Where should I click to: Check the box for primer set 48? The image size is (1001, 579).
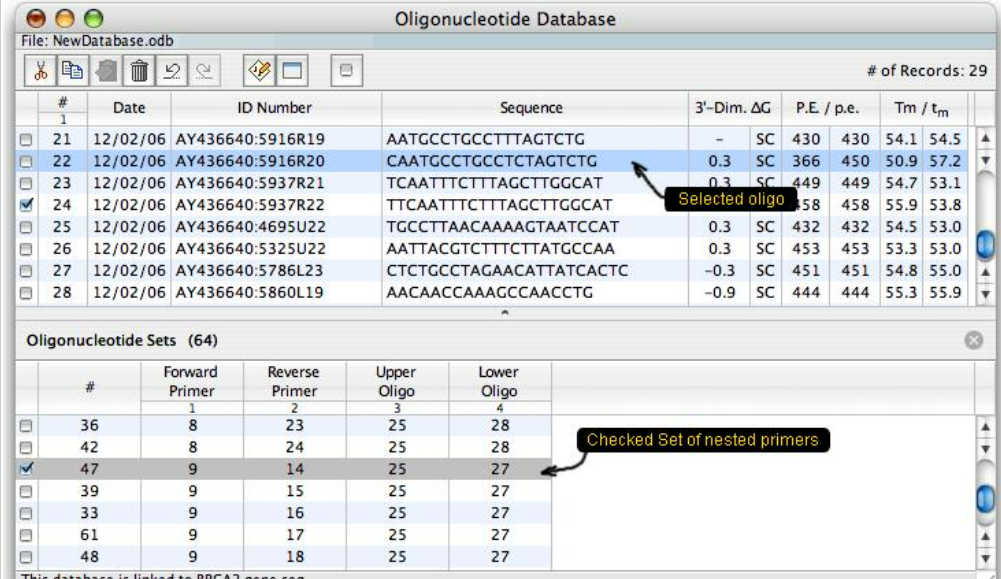pos(26,557)
